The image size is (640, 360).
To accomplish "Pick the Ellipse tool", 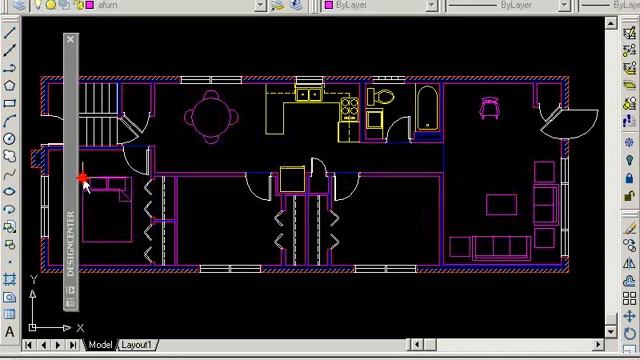I will pyautogui.click(x=9, y=191).
